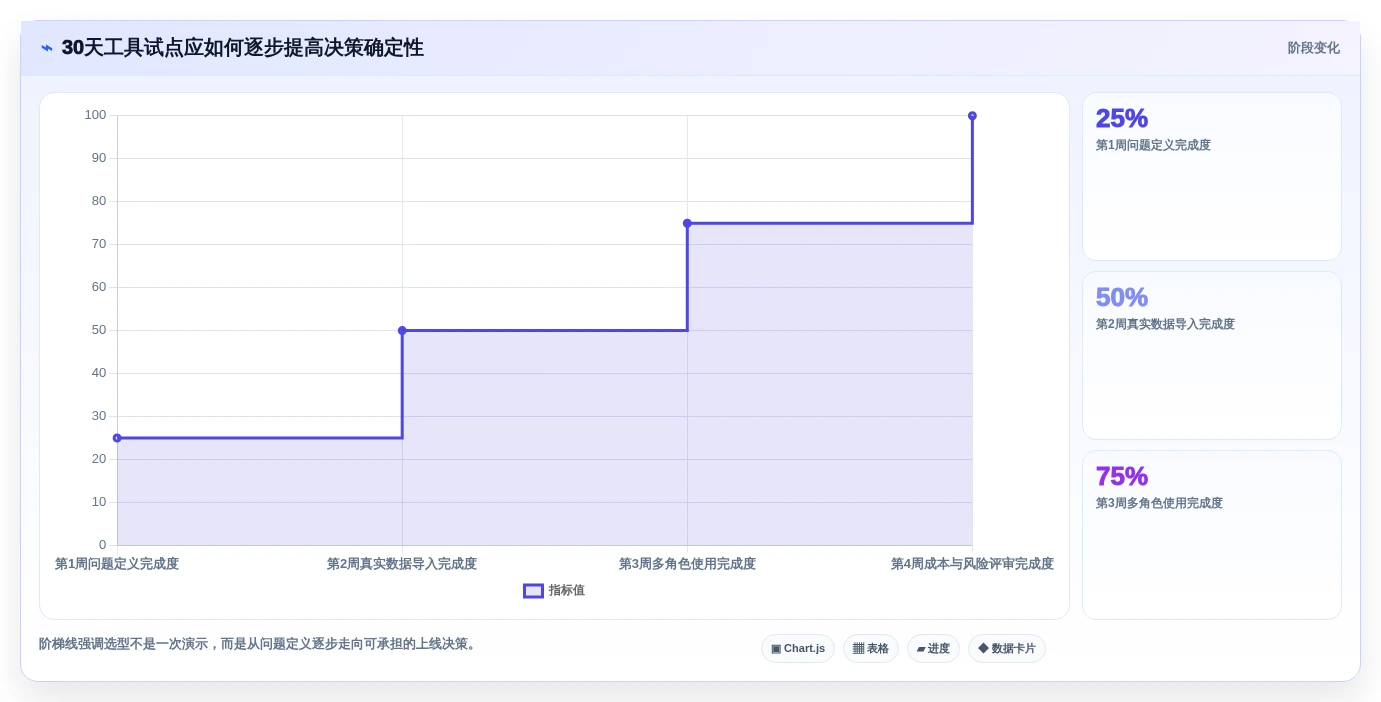Click x-axis label 第1周问题定义完成度
Screen dimensions: 1381x702
pos(117,564)
